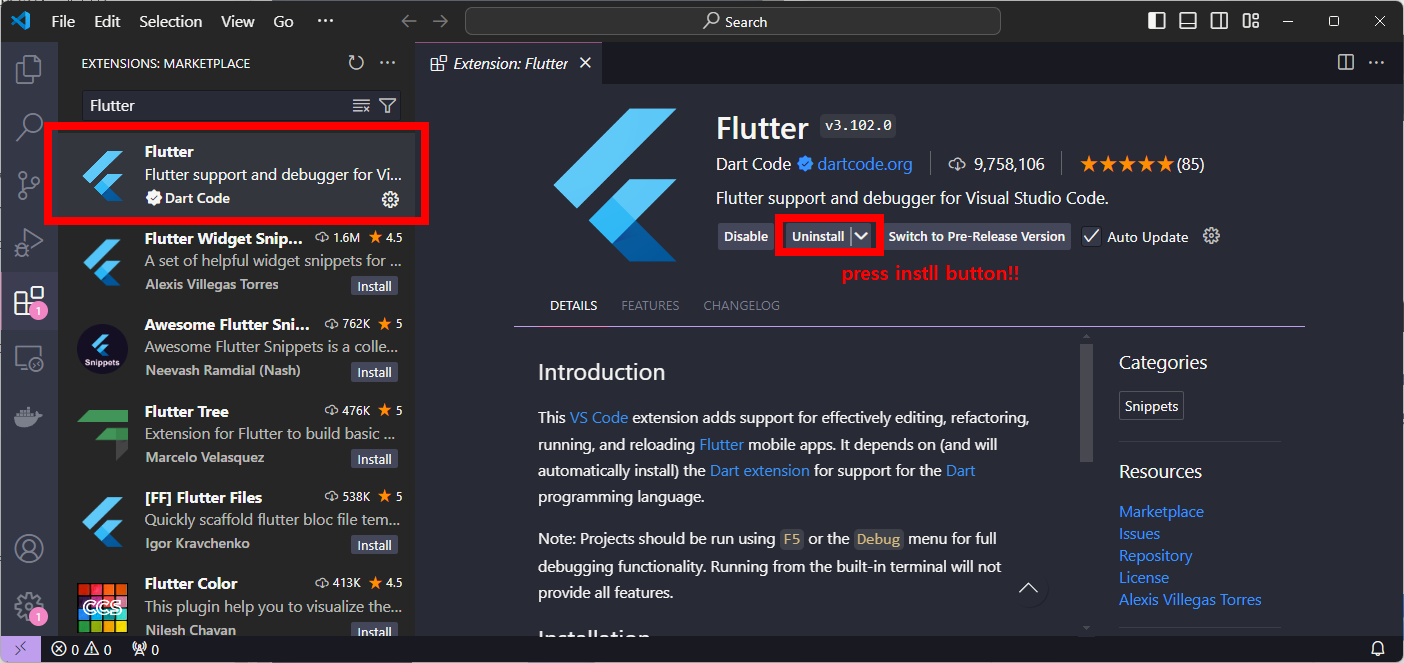
Task: Clear the extensions search results
Action: tap(361, 106)
